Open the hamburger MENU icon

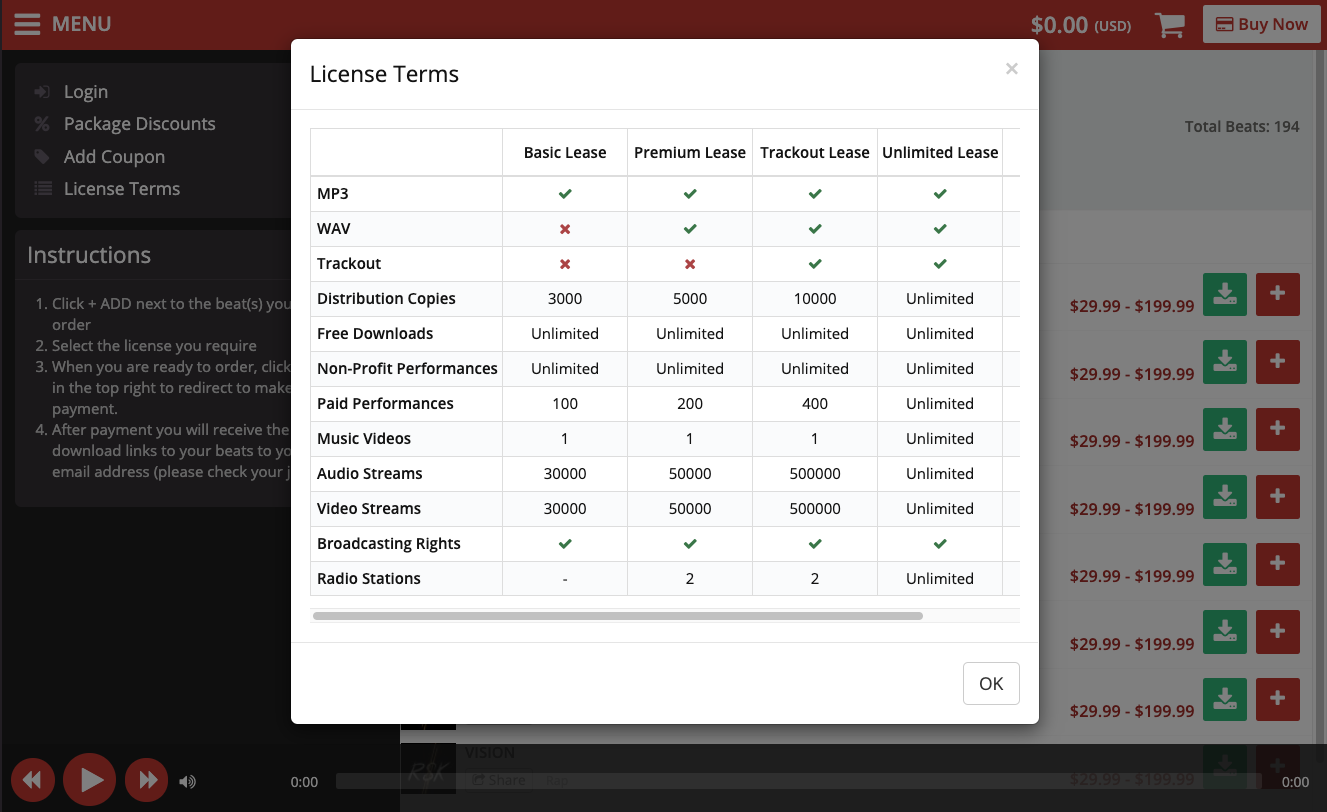pos(27,24)
